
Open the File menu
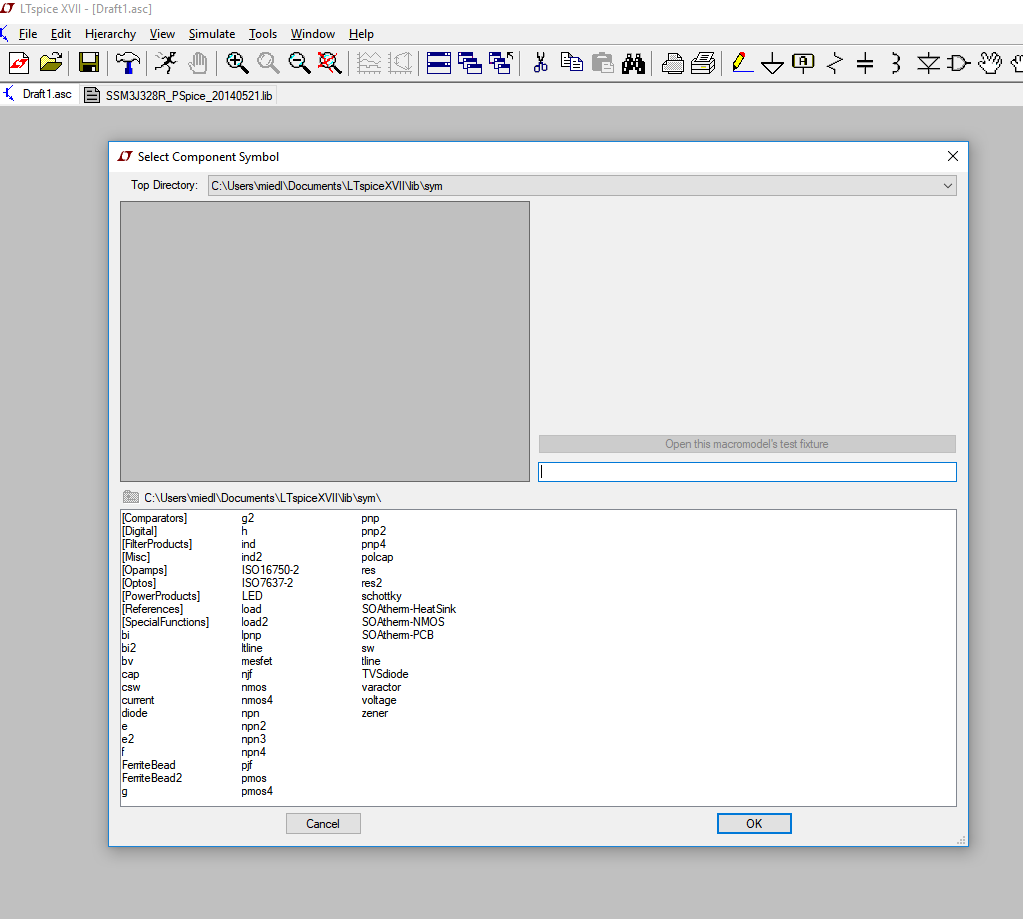coord(28,34)
